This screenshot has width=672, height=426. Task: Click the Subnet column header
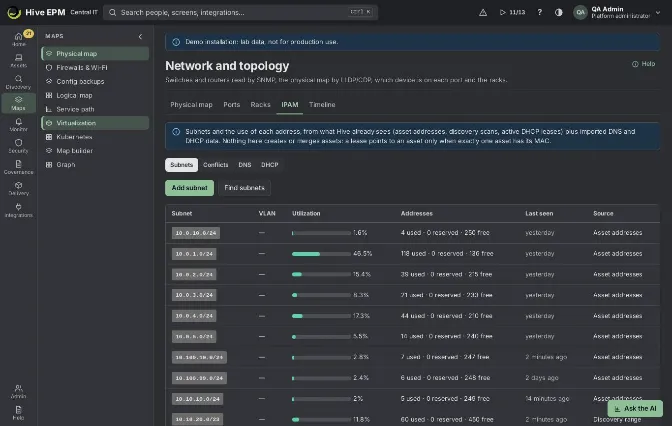pyautogui.click(x=182, y=213)
